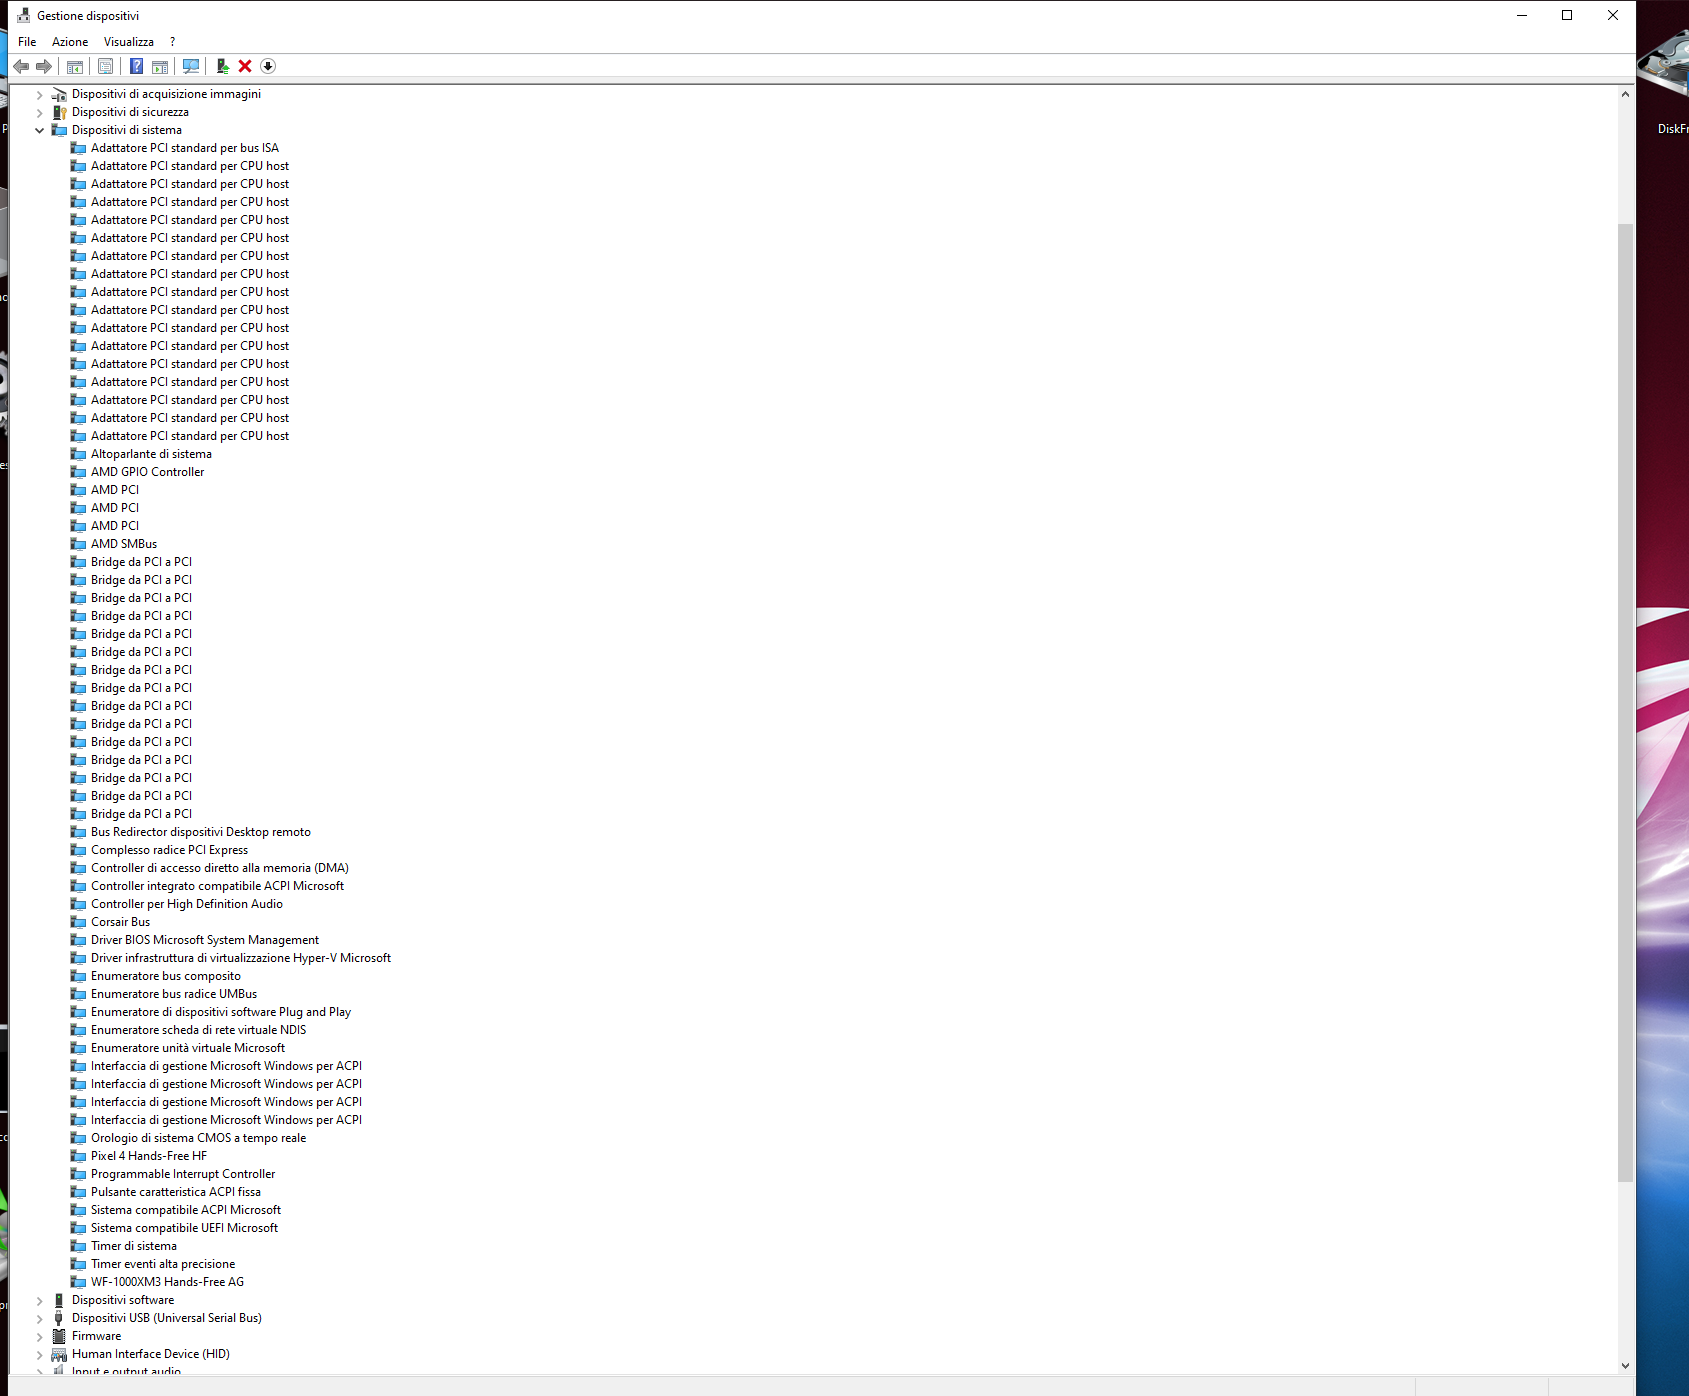Select Enumeratore bus radice UMBus
The height and width of the screenshot is (1396, 1689).
click(174, 994)
